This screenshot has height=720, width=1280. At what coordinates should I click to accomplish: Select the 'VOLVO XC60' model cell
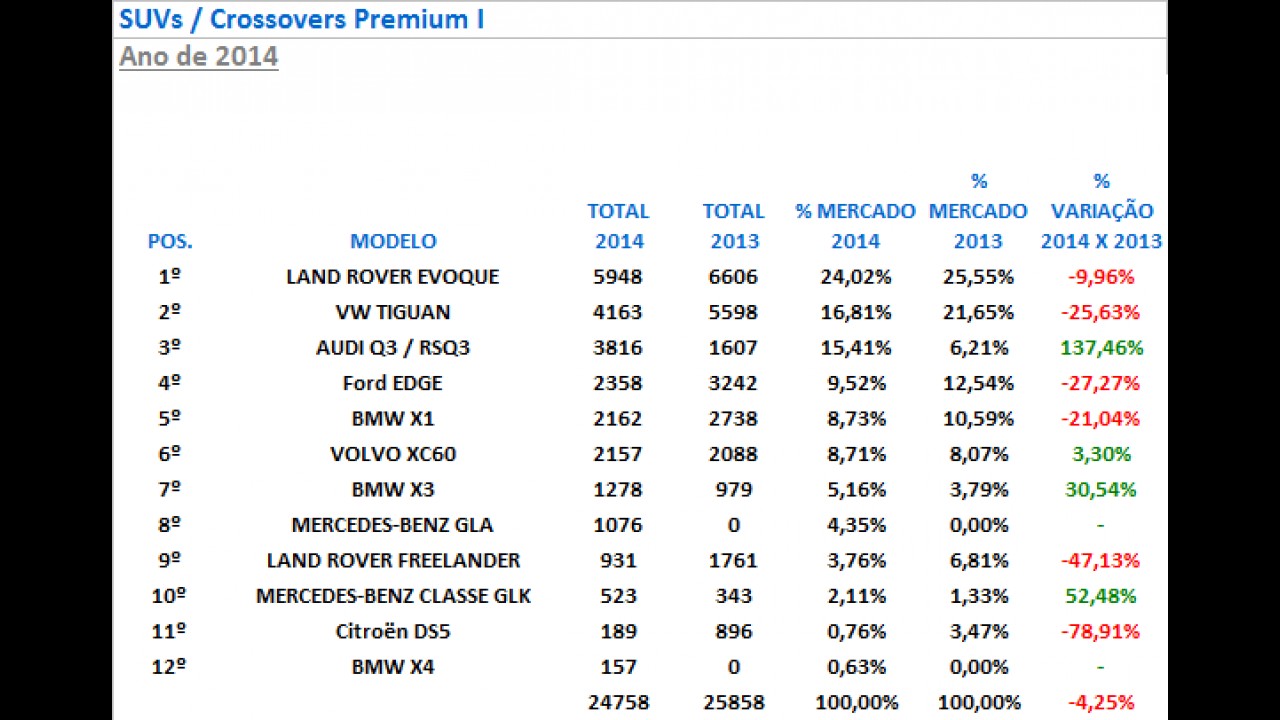tap(392, 454)
